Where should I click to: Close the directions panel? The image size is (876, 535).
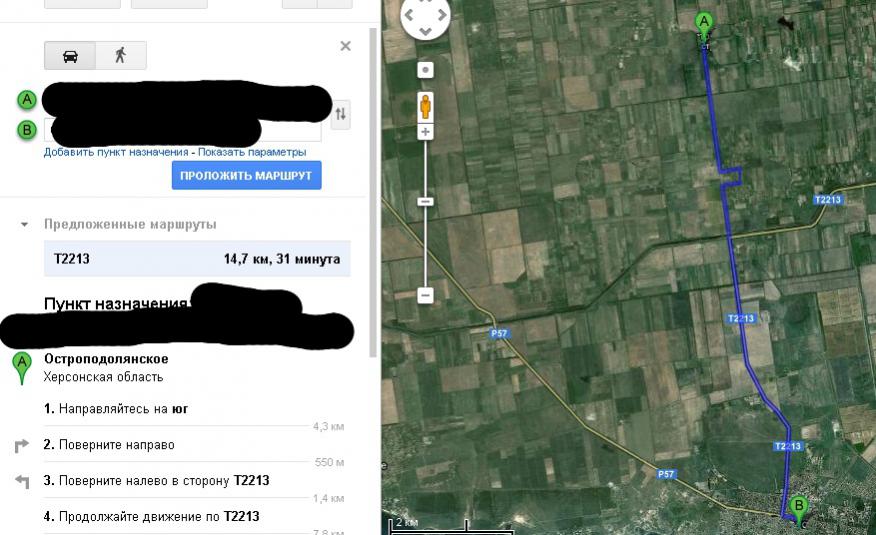pos(345,46)
